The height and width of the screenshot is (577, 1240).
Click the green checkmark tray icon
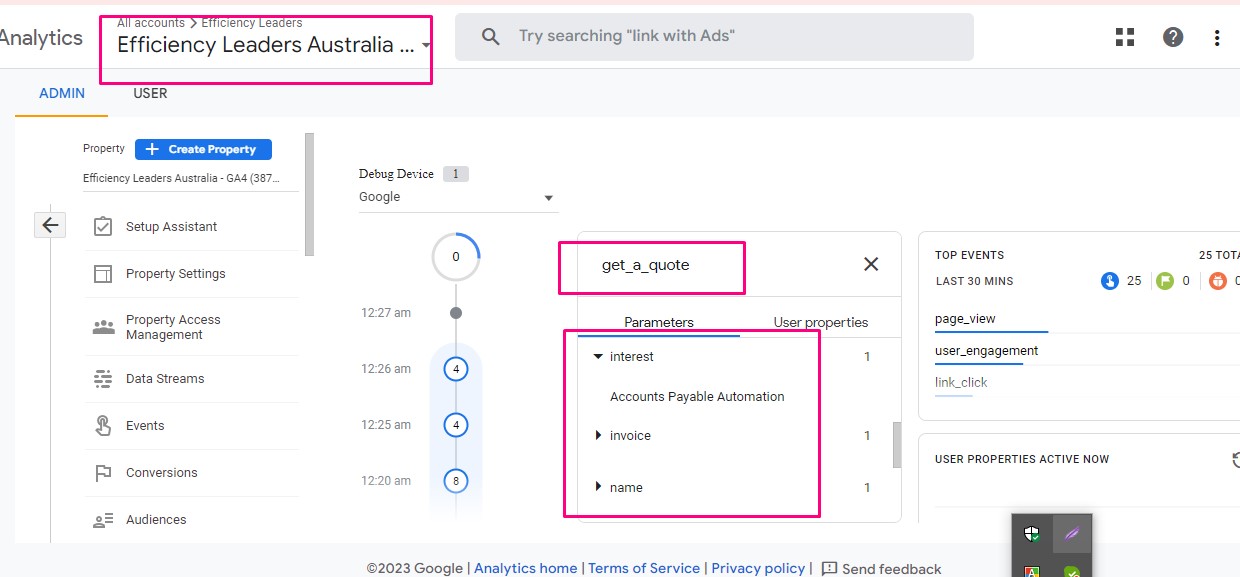tap(1072, 572)
